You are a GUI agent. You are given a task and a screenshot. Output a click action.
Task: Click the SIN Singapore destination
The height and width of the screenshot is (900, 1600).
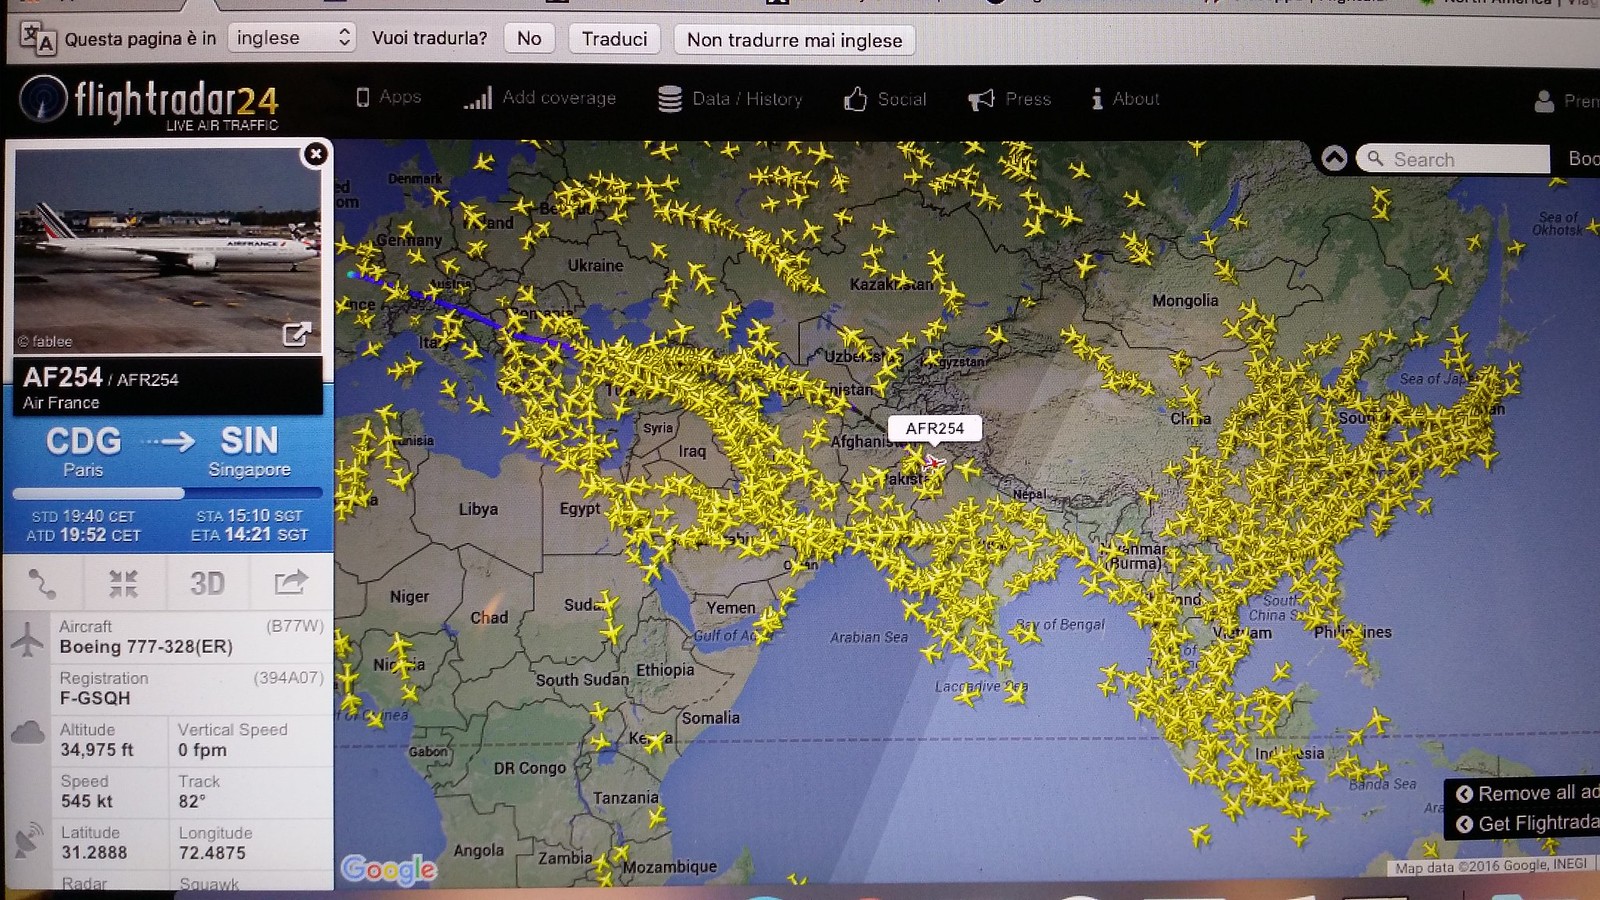click(249, 451)
